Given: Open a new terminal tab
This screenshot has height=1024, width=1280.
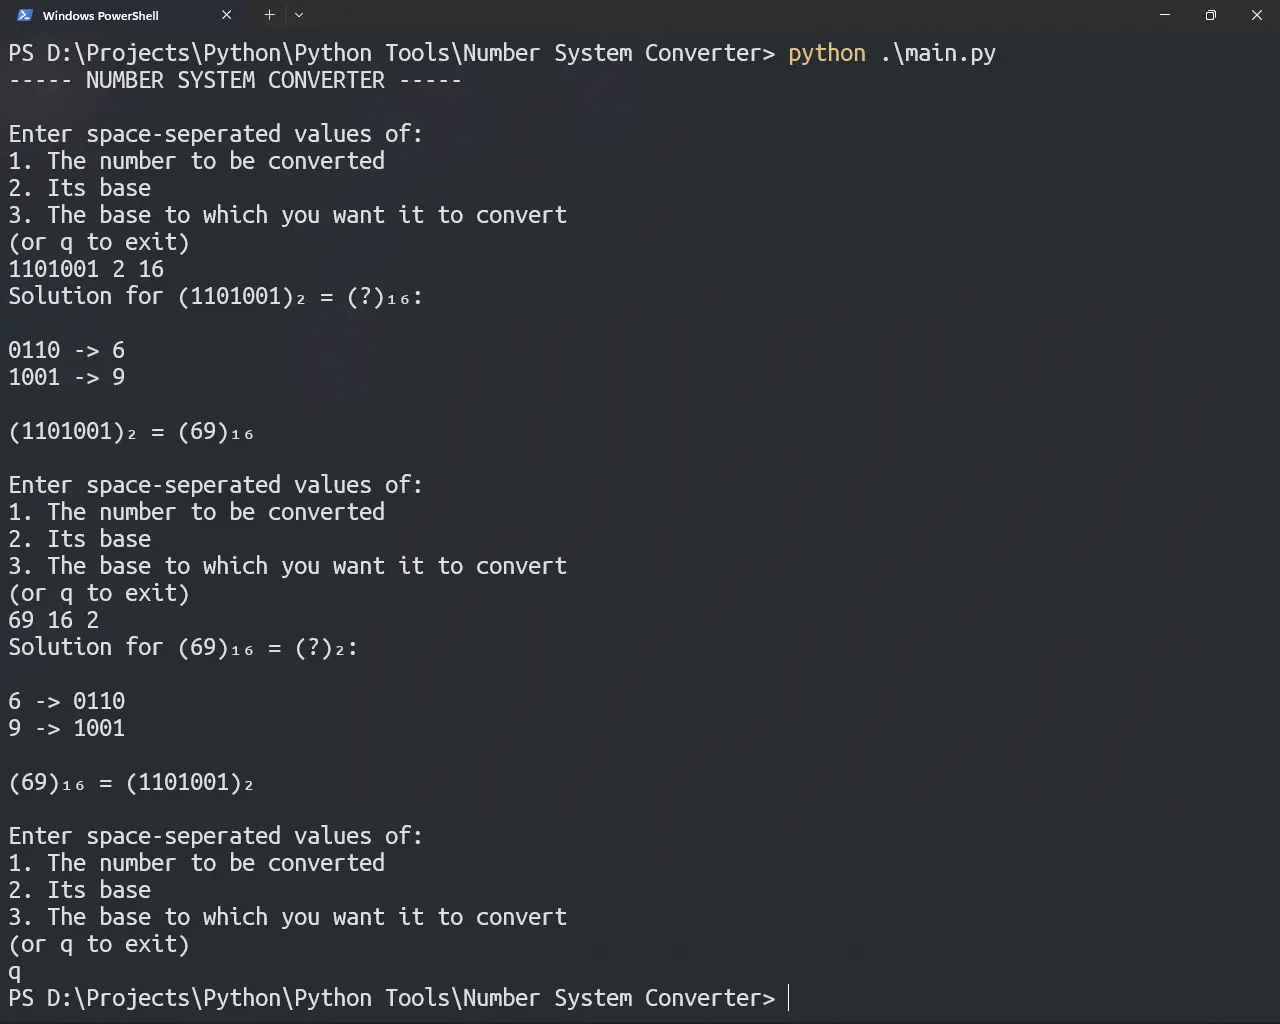Looking at the screenshot, I should pyautogui.click(x=269, y=15).
